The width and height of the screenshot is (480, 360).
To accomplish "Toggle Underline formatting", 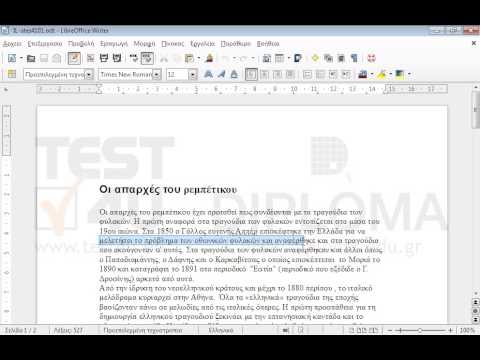I will coord(234,74).
